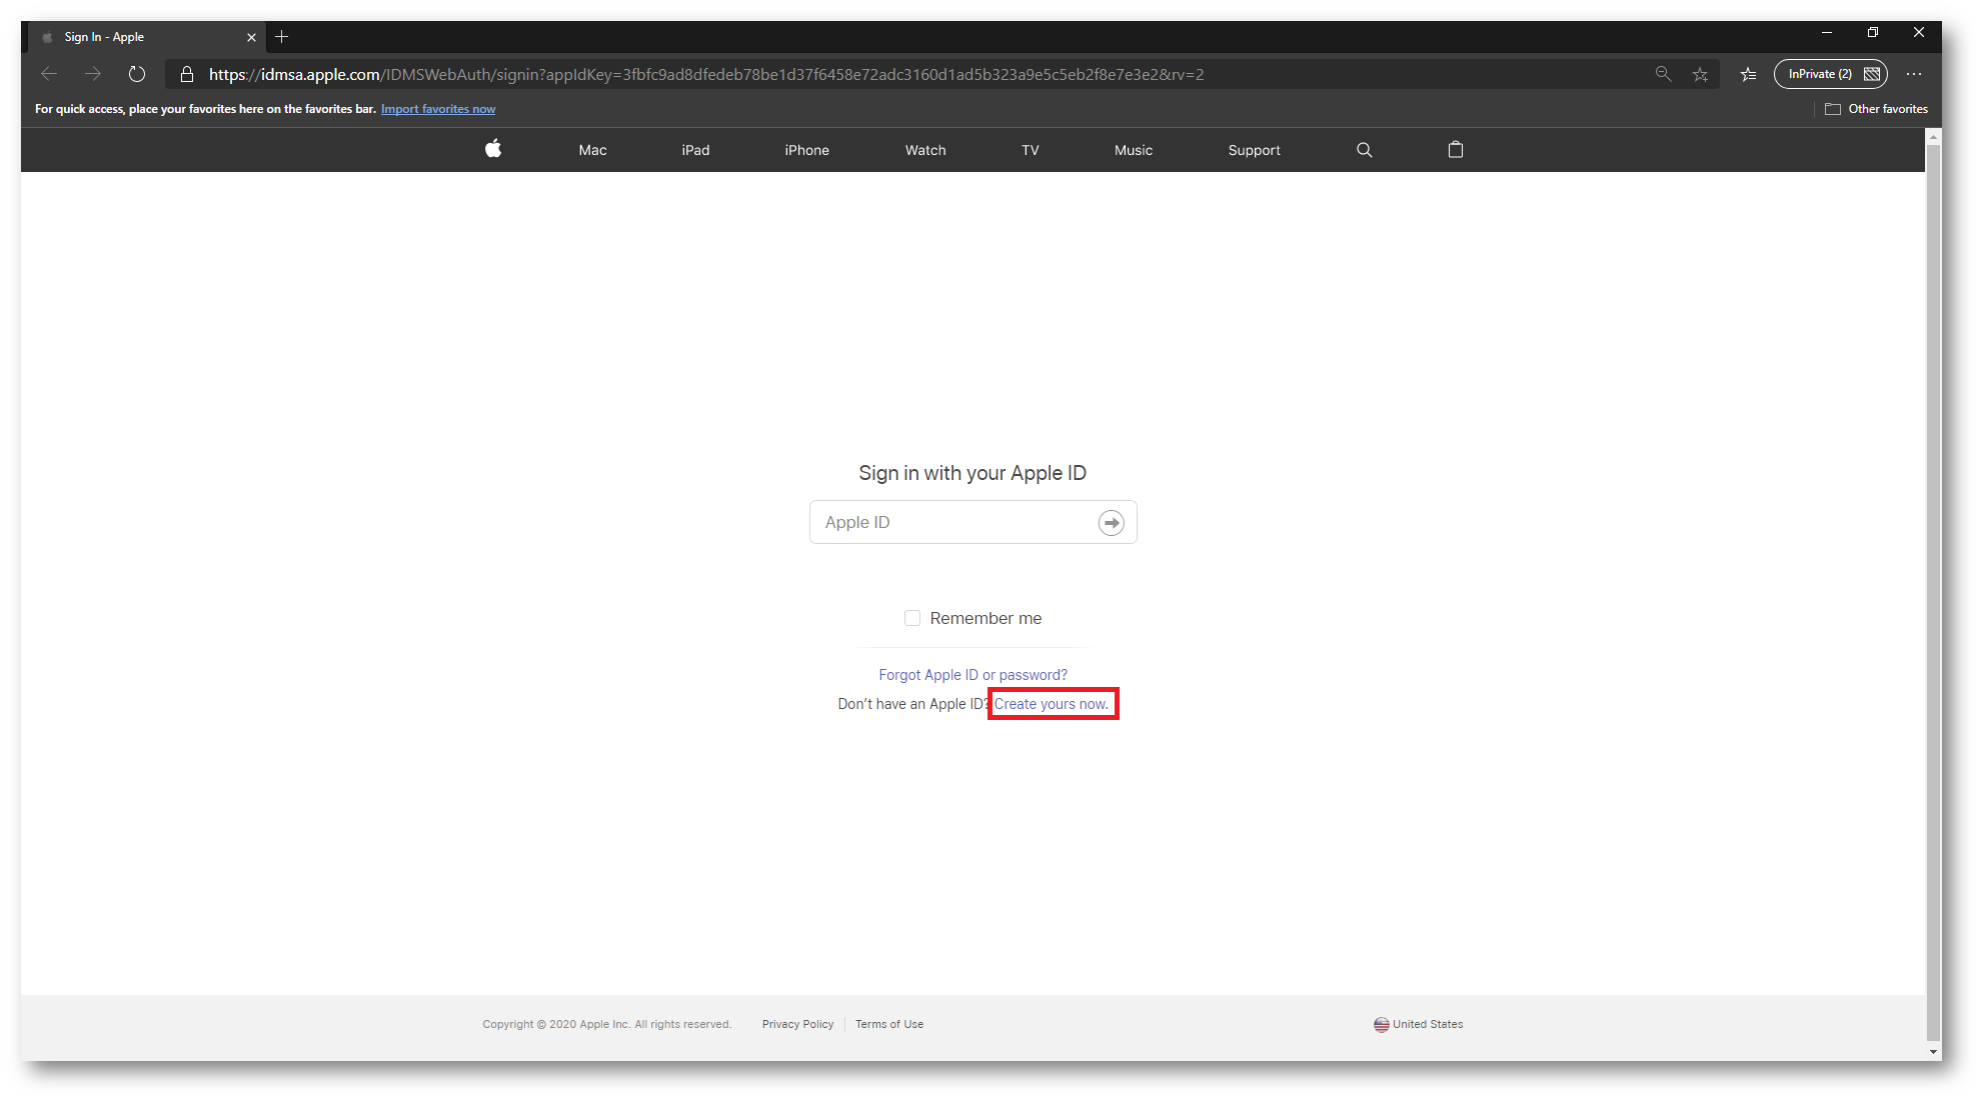
Task: Add this page to favorites star
Action: point(1700,74)
